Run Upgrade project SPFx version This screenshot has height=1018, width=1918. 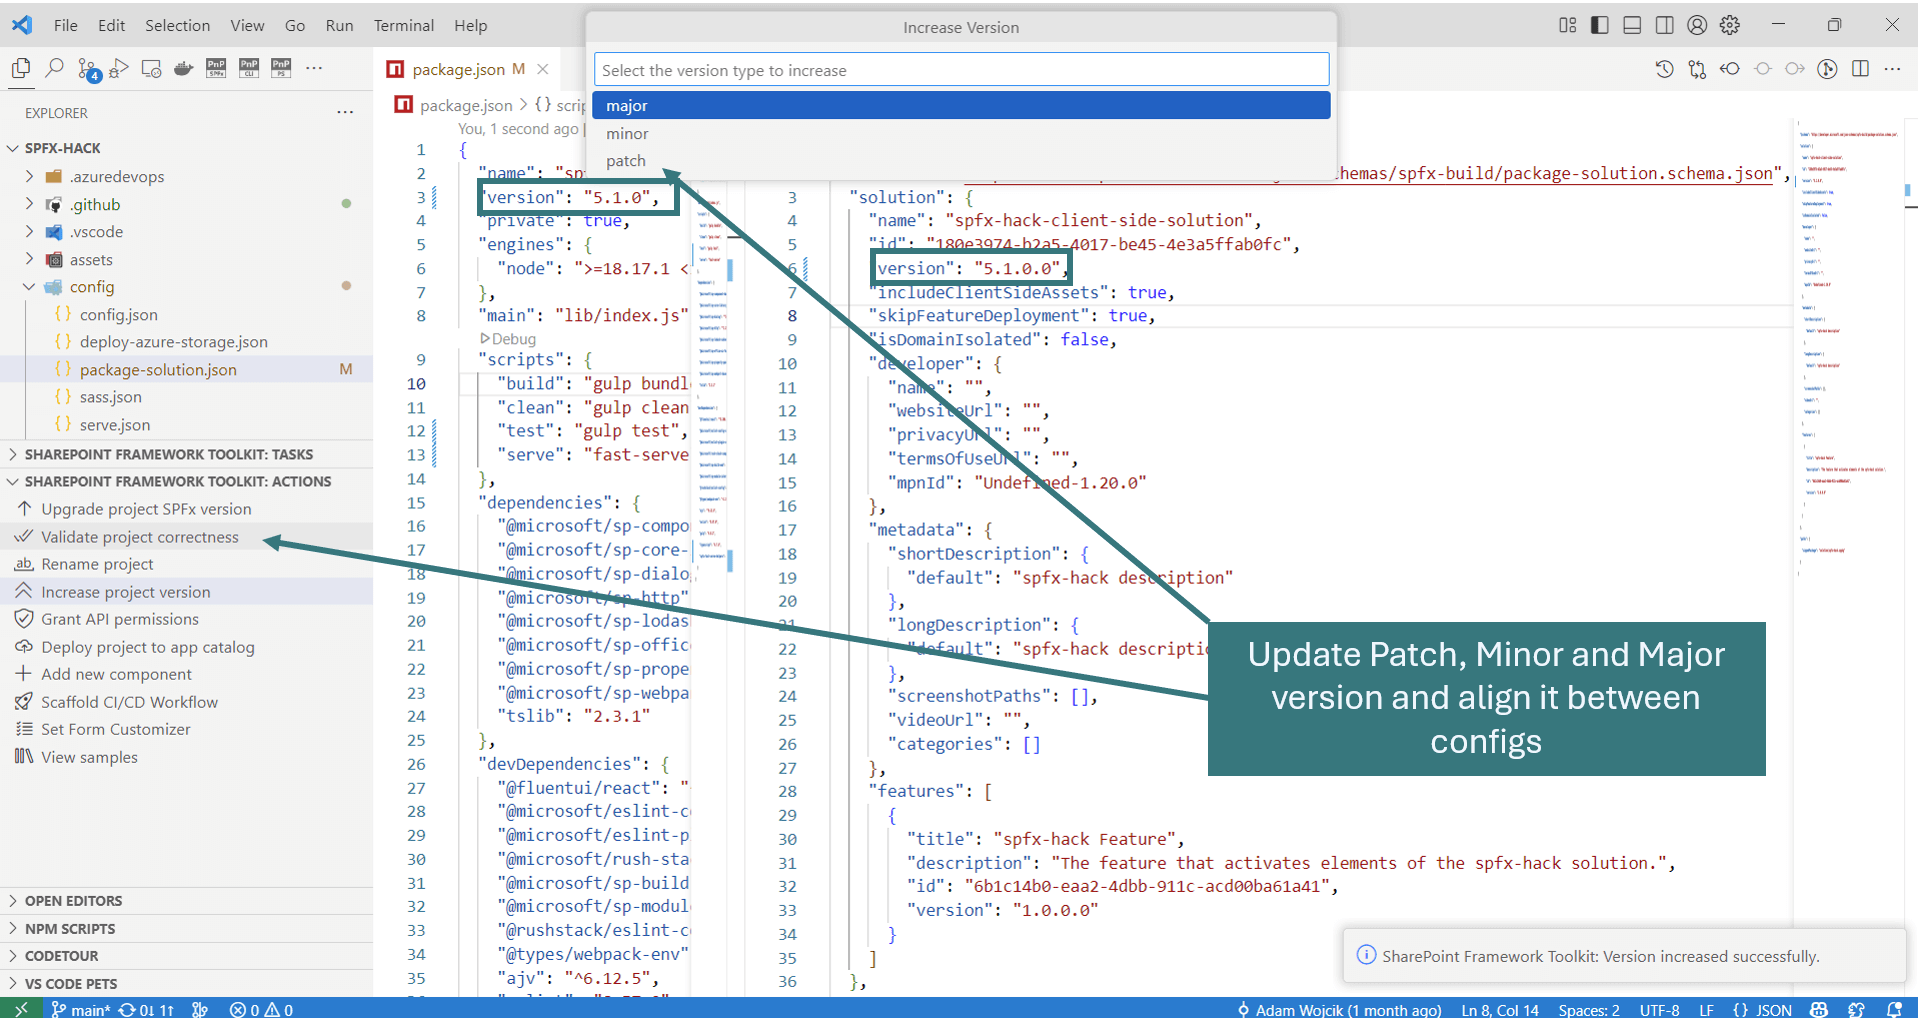point(187,509)
